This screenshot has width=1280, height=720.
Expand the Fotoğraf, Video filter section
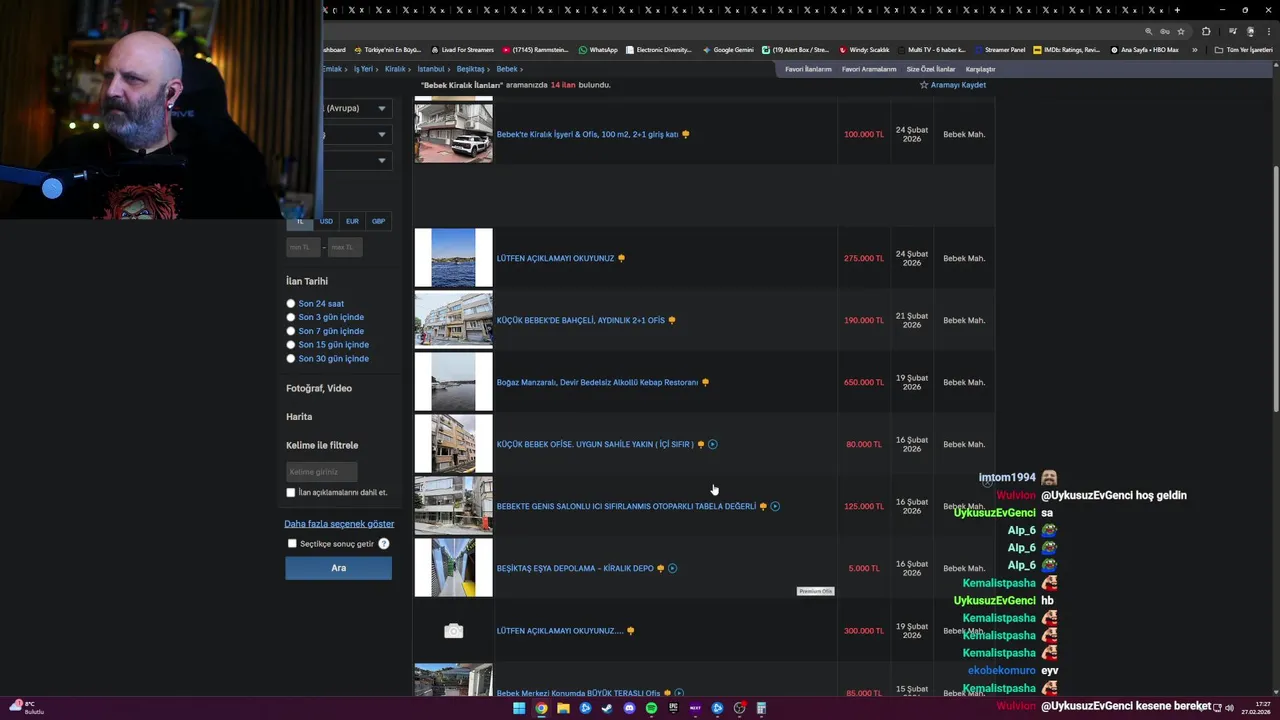[319, 388]
